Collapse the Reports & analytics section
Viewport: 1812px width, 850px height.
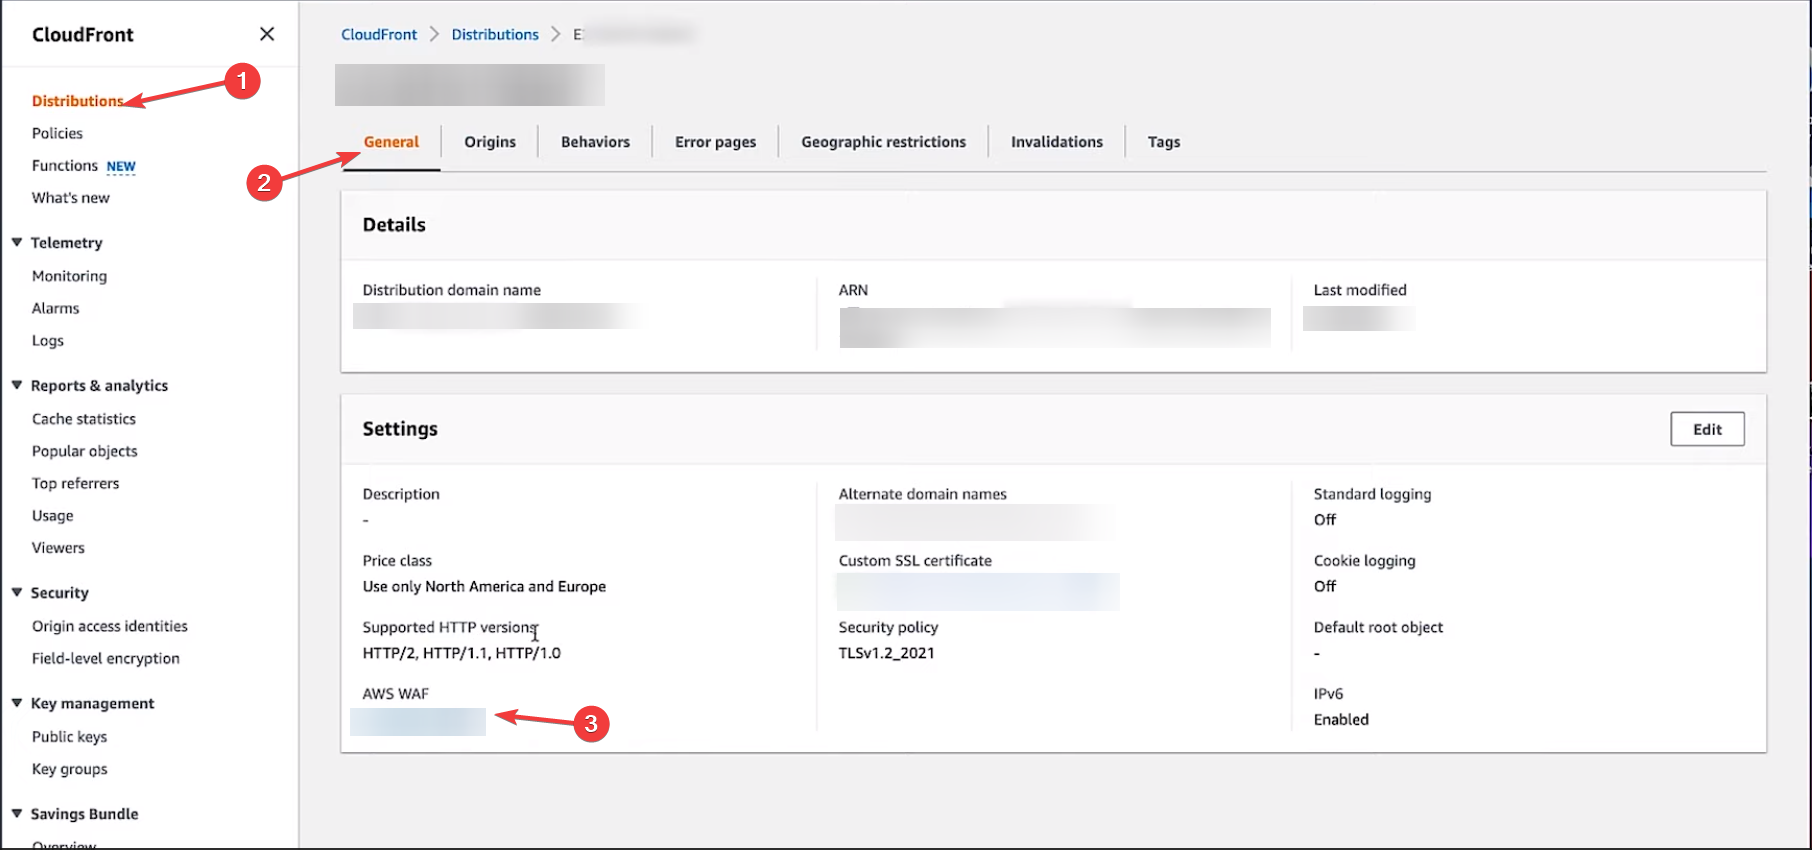pos(17,385)
